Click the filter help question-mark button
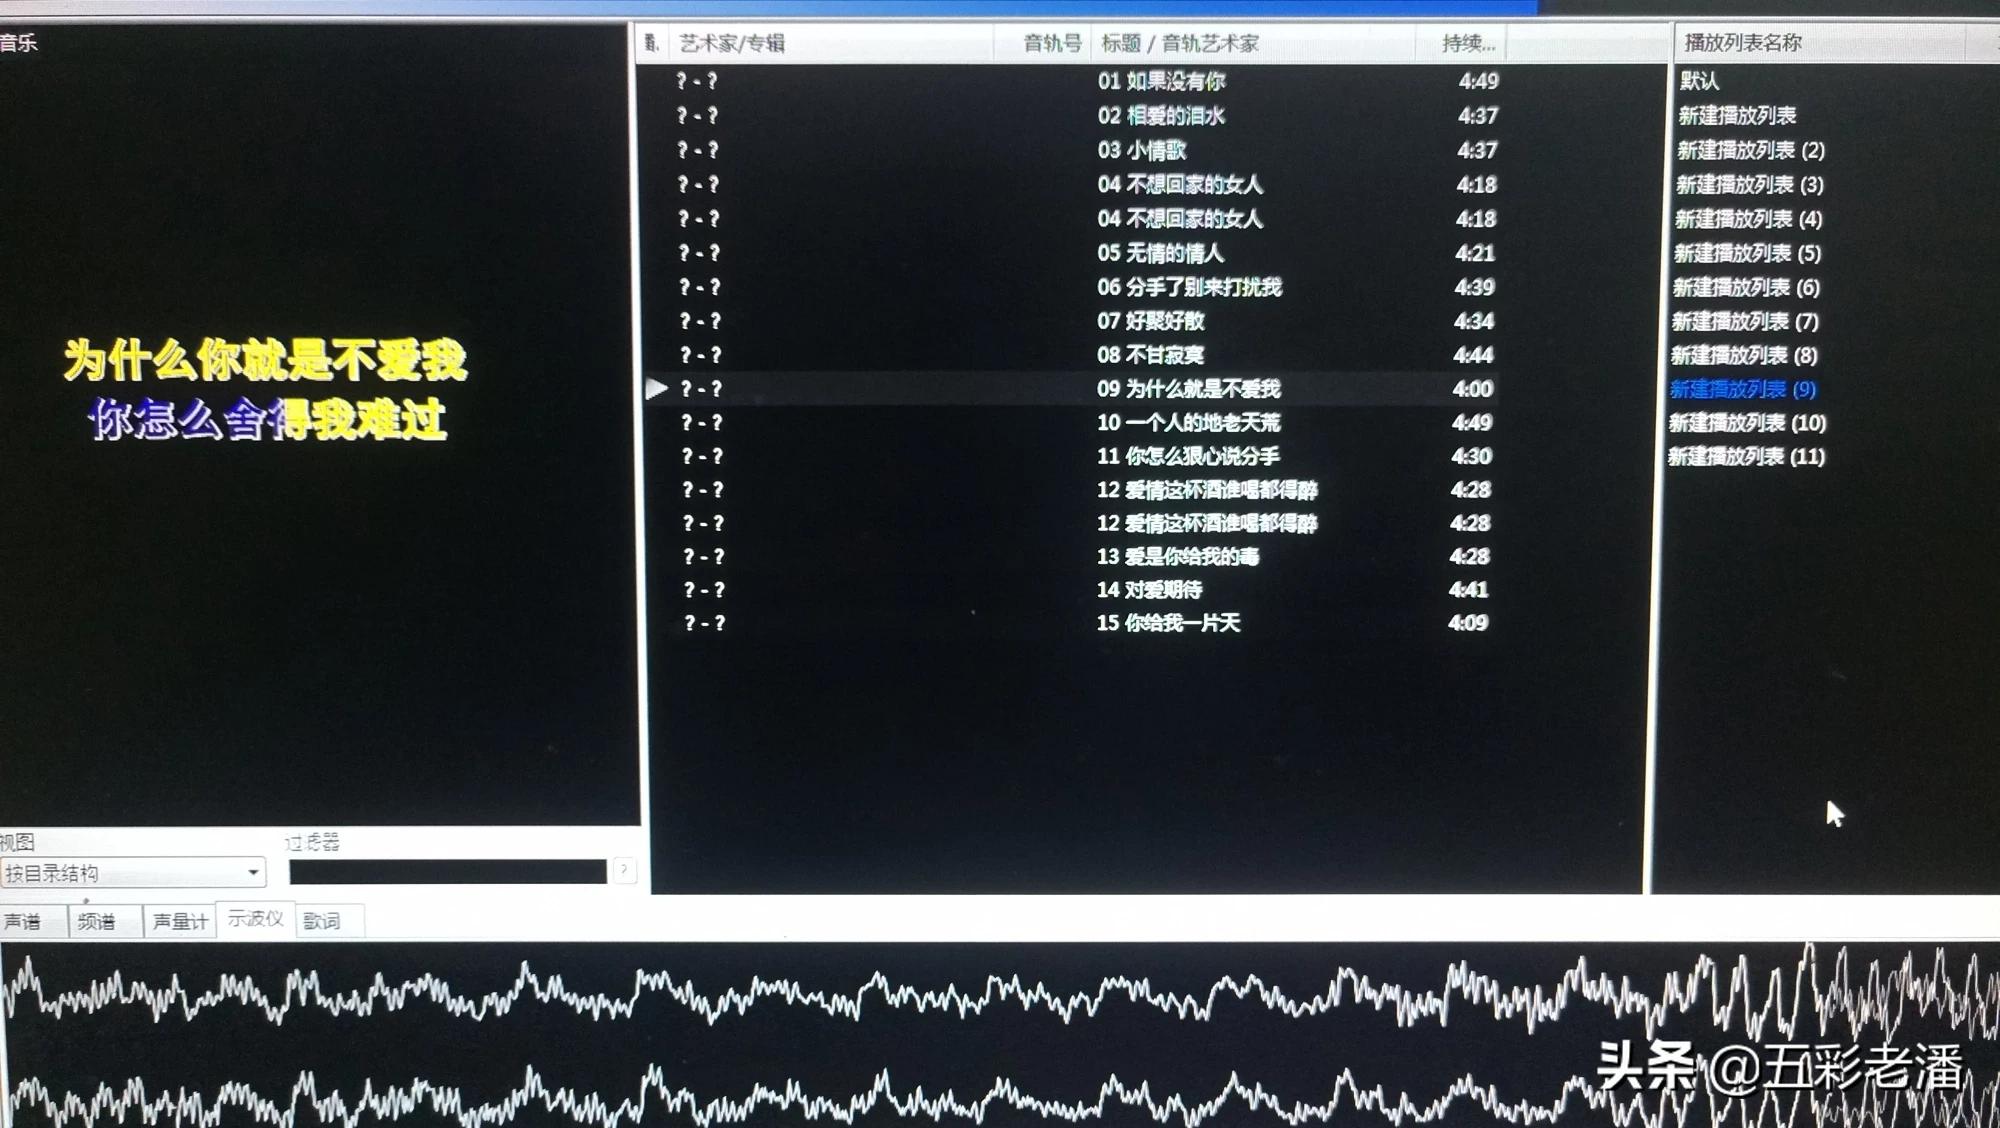 [624, 870]
